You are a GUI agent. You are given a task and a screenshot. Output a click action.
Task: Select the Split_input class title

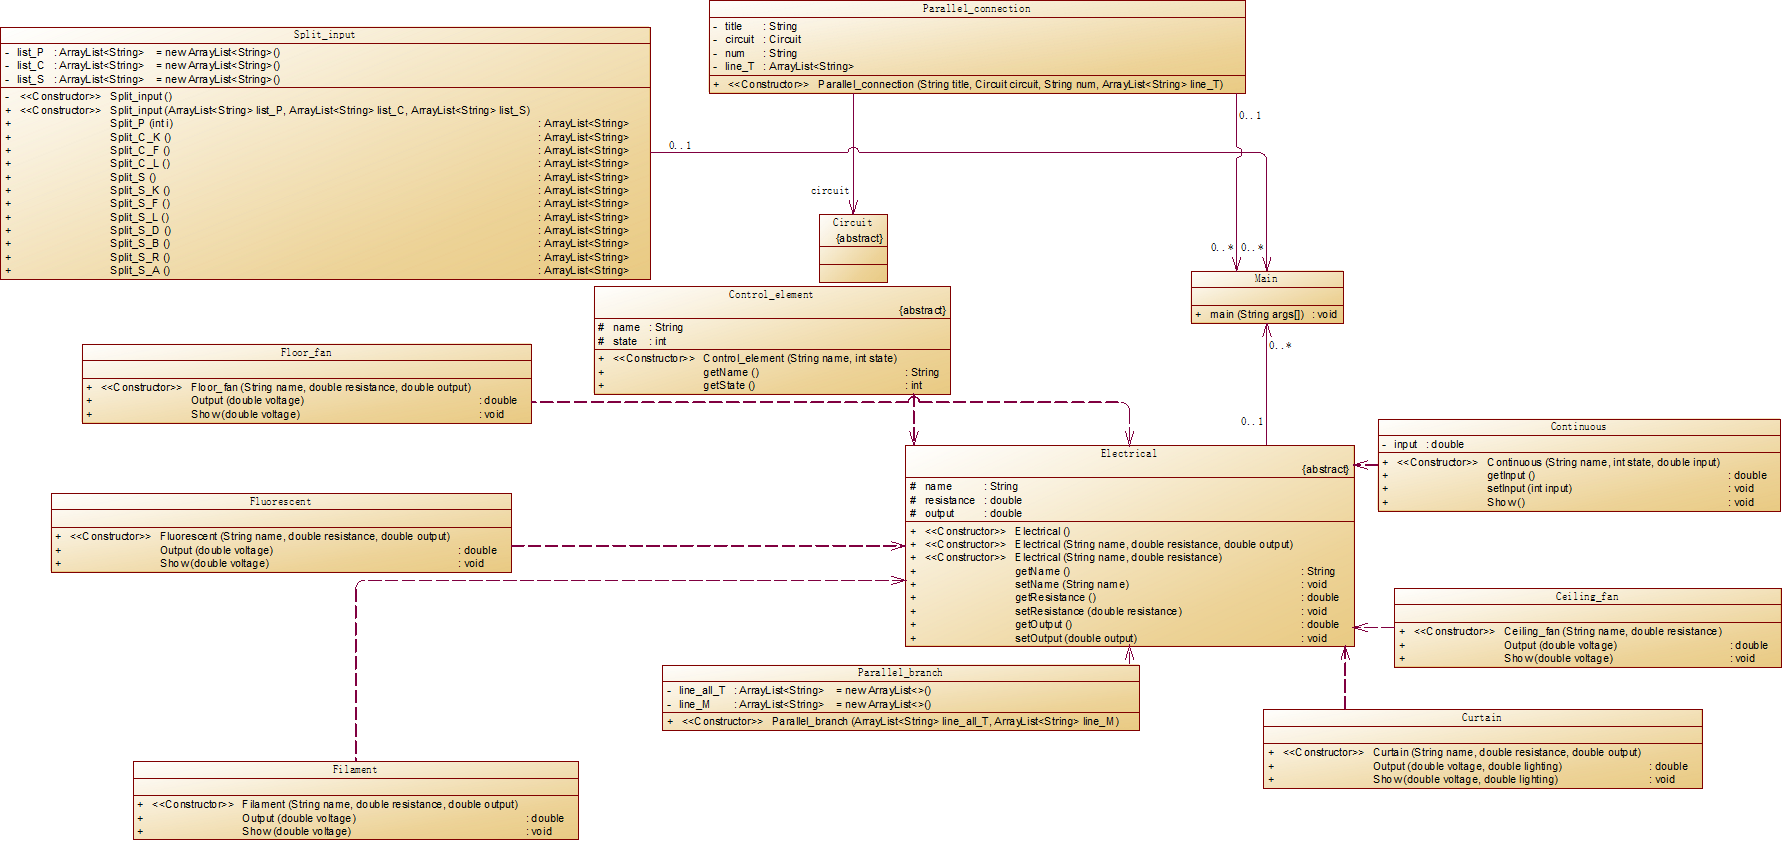tap(324, 35)
